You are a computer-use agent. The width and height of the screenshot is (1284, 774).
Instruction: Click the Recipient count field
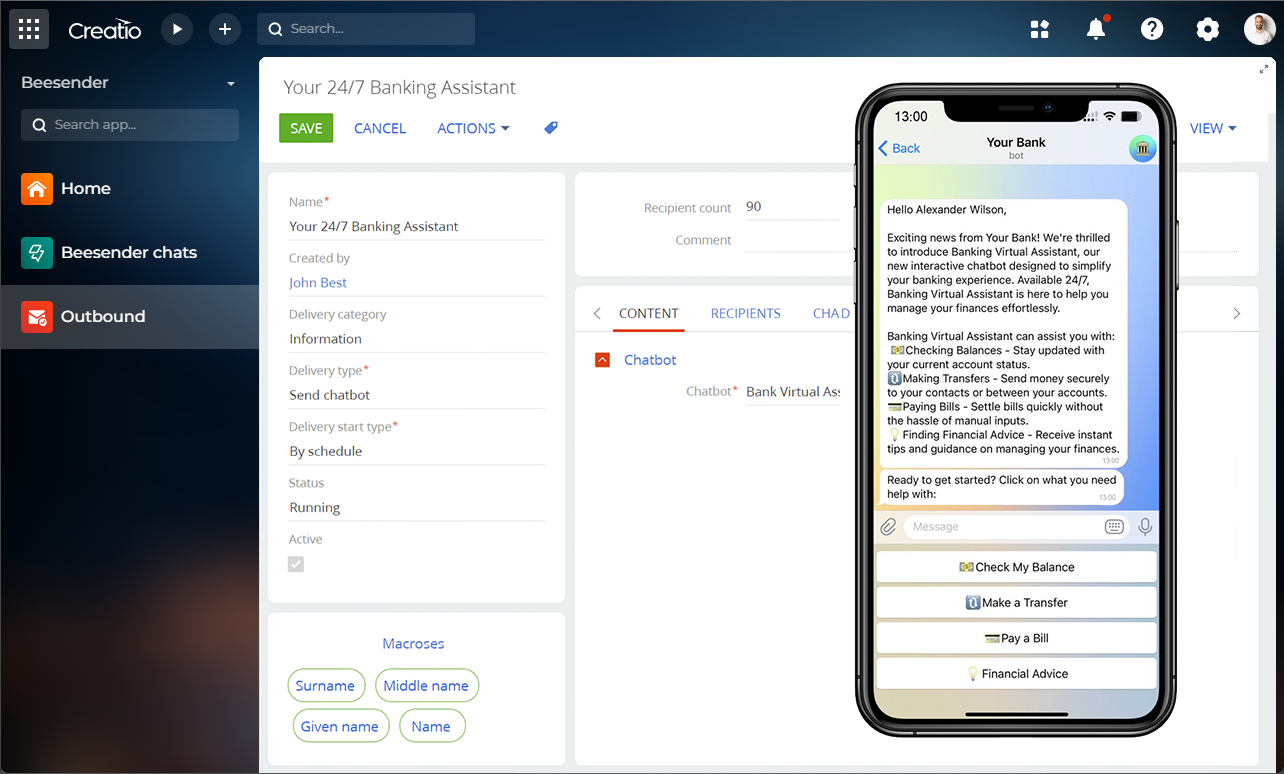pos(795,207)
